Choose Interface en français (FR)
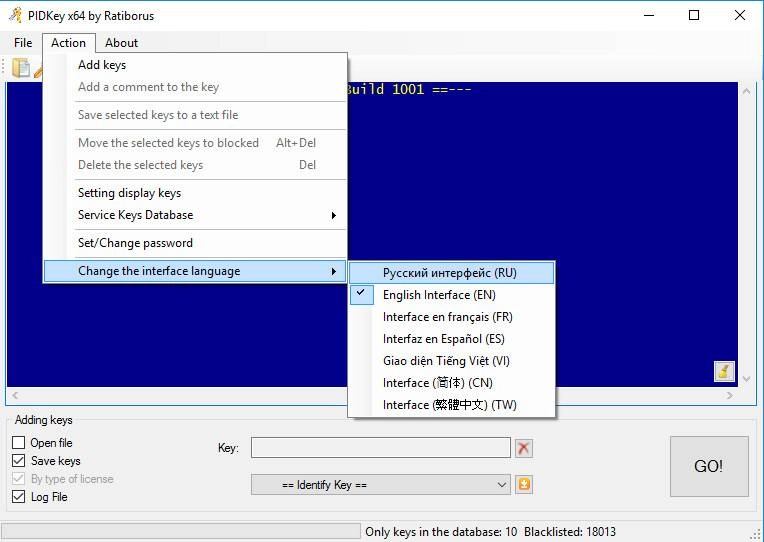 click(x=452, y=317)
